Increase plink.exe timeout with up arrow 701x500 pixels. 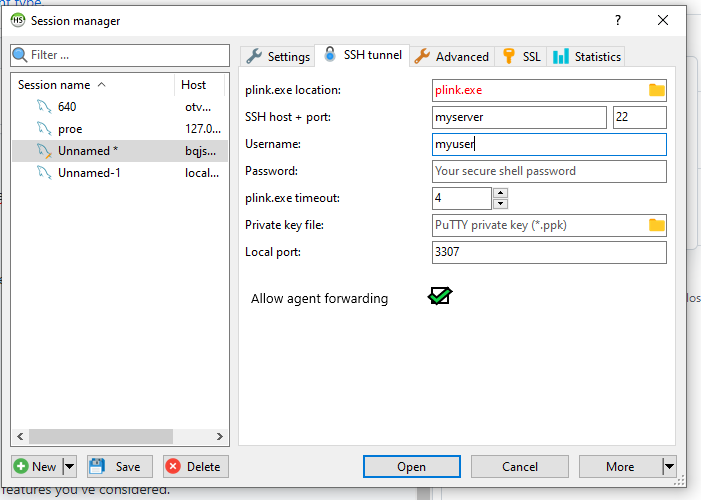500,193
